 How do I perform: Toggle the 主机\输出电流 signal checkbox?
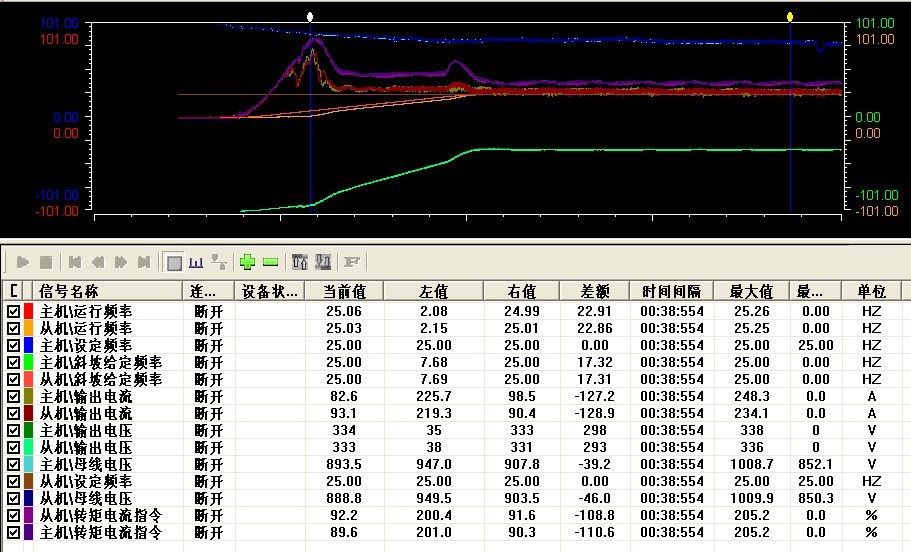click(13, 396)
